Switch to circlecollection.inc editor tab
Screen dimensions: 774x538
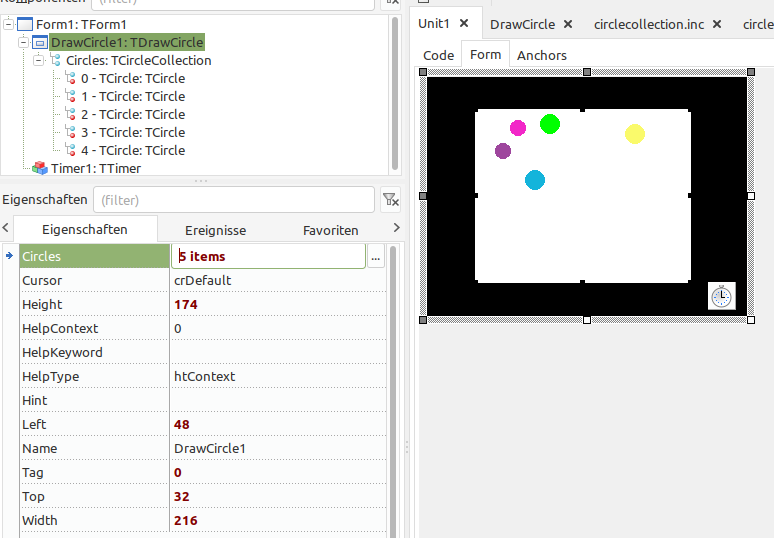[x=649, y=24]
